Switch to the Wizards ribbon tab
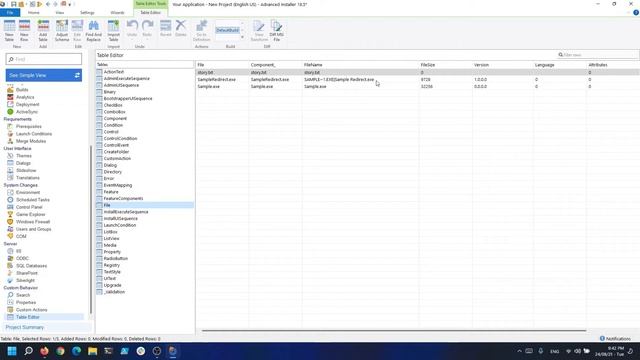 click(117, 13)
